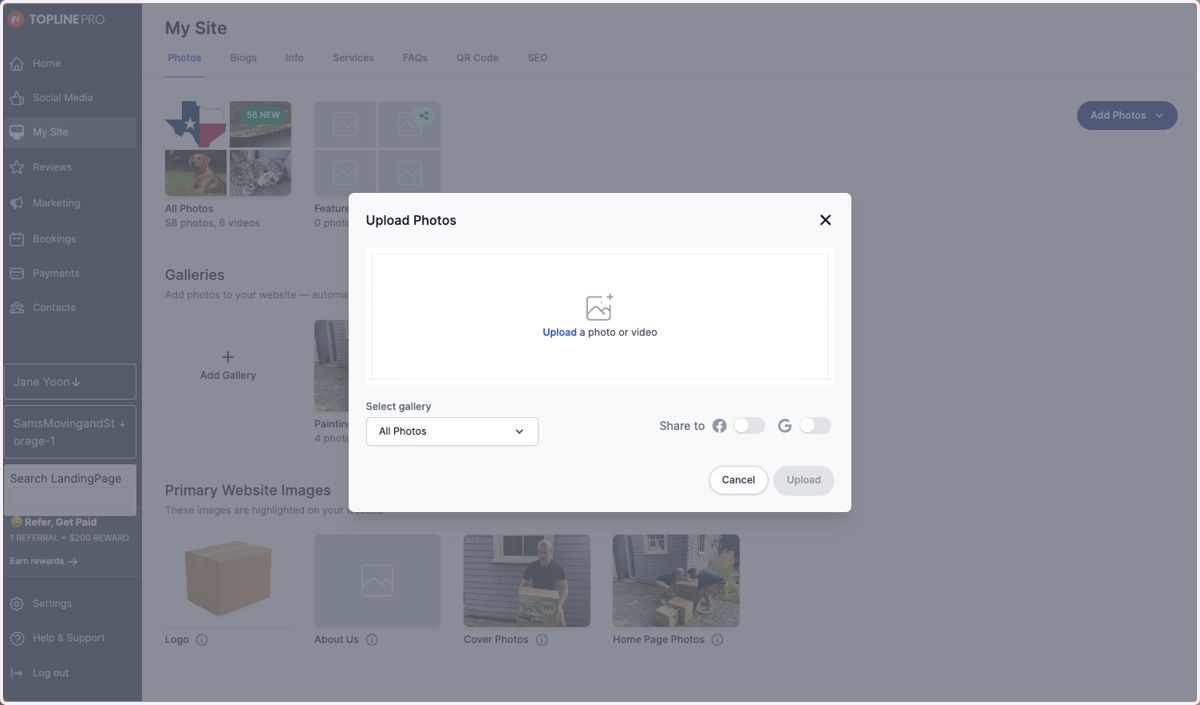Expand the Jane Yoon account dropdown
1200x705 pixels.
coord(70,382)
